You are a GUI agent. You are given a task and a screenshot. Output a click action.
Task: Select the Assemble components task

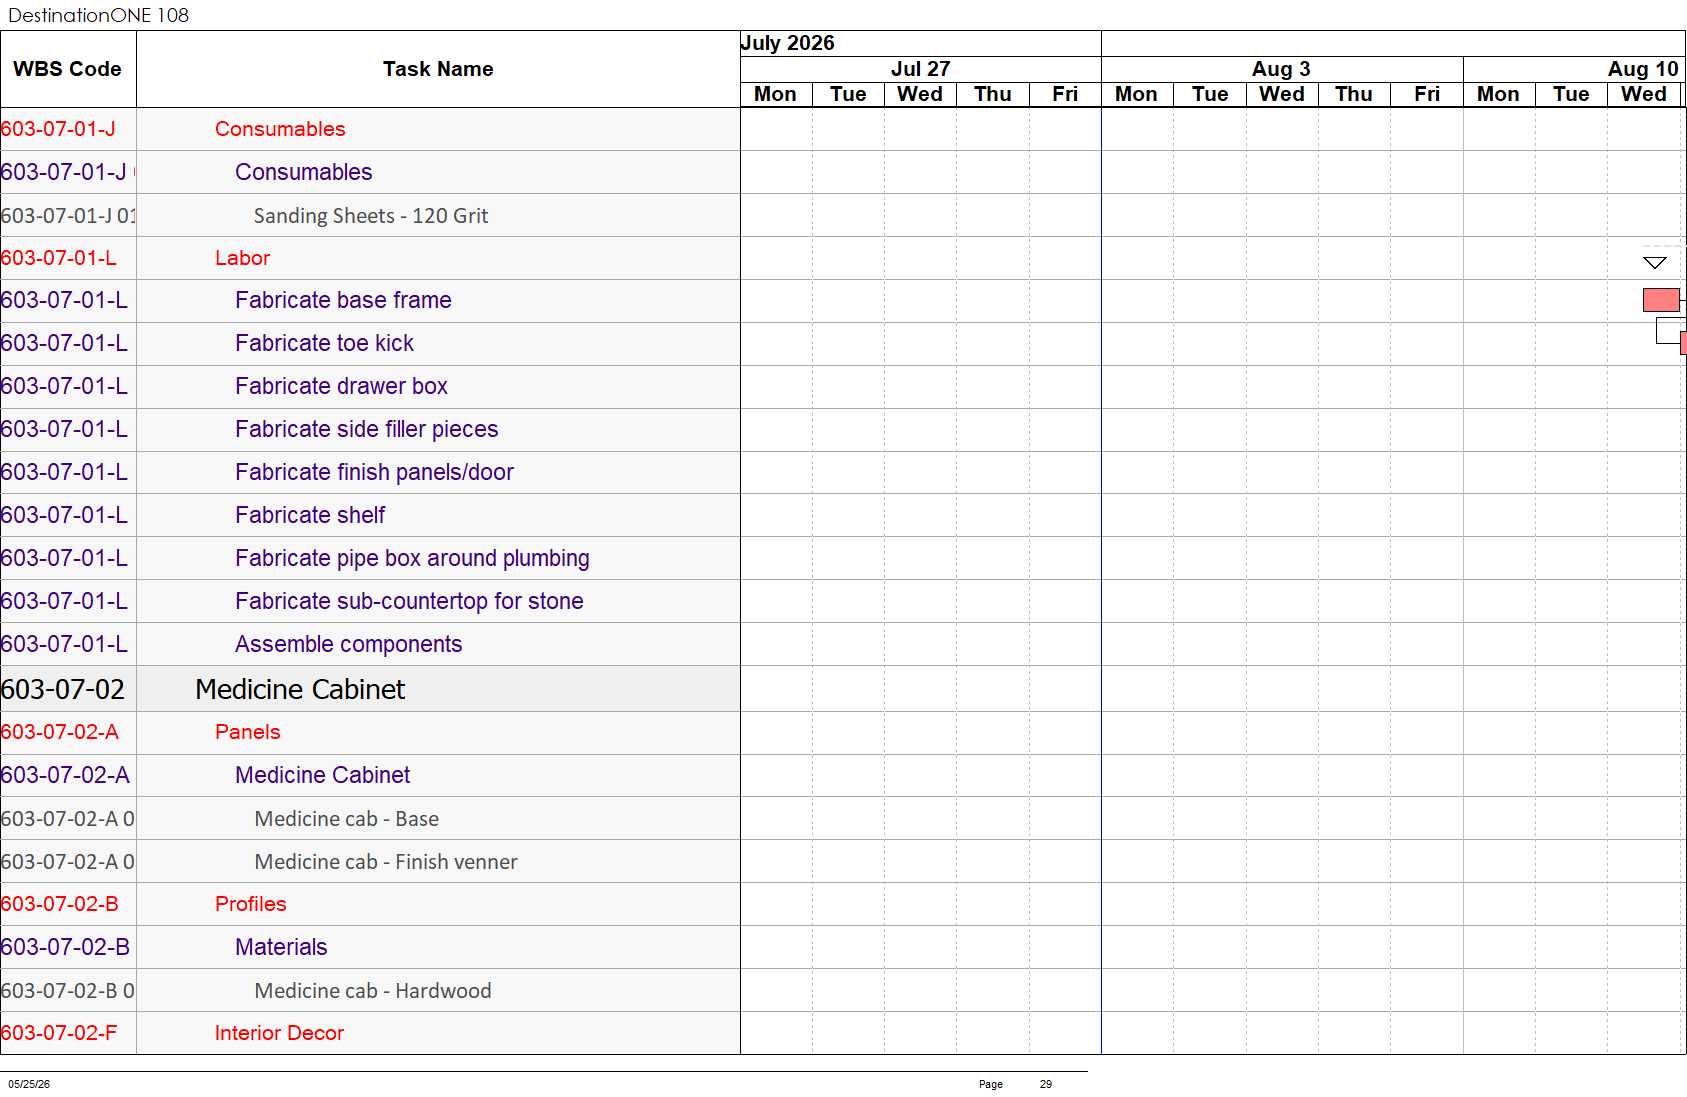click(x=348, y=644)
